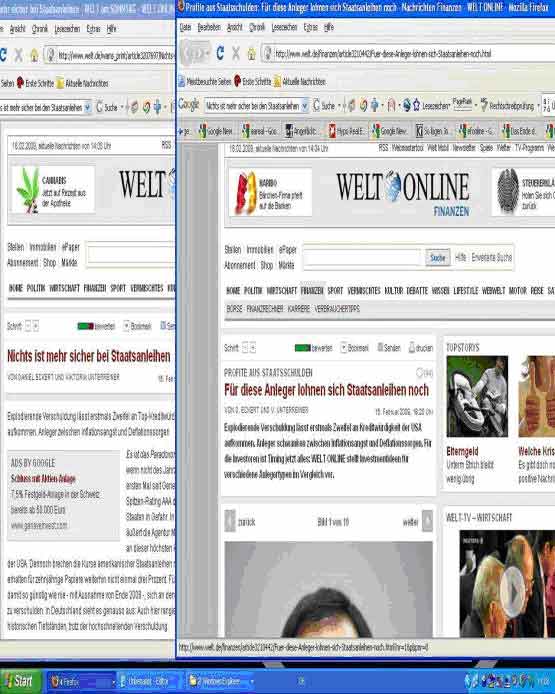Click the bewerten rating bar in left window
Viewport: 555px width, 694px height.
pyautogui.click(x=85, y=326)
